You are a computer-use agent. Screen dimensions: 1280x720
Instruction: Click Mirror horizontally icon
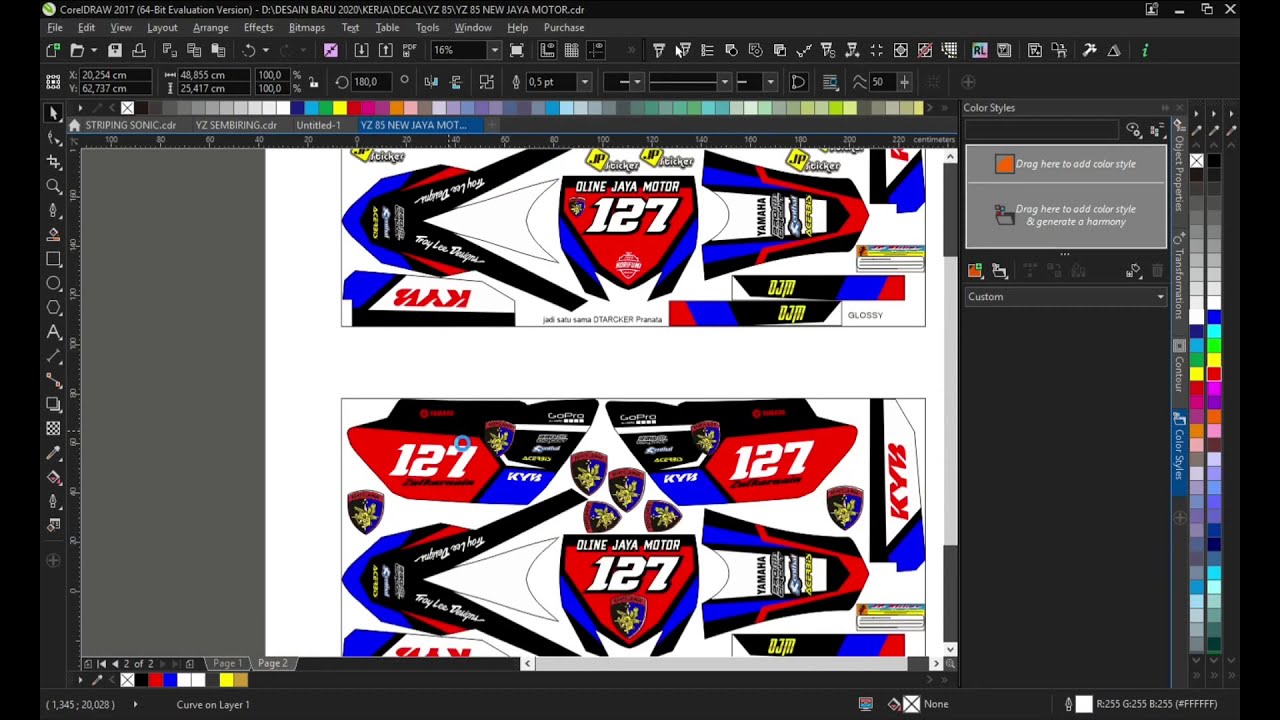431,82
